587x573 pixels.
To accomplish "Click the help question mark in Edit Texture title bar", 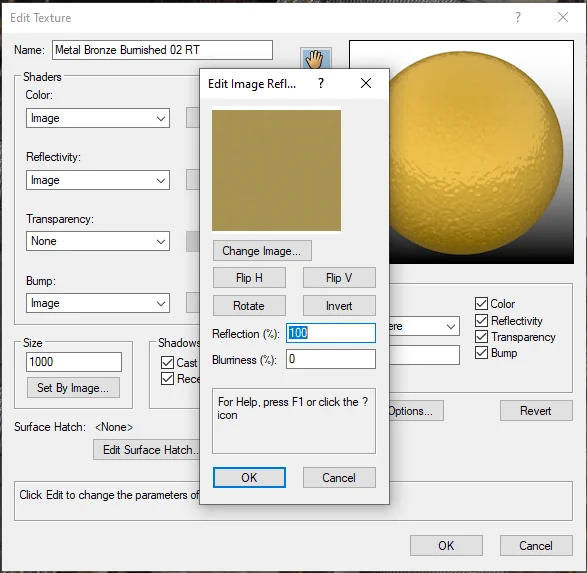I will [x=517, y=17].
